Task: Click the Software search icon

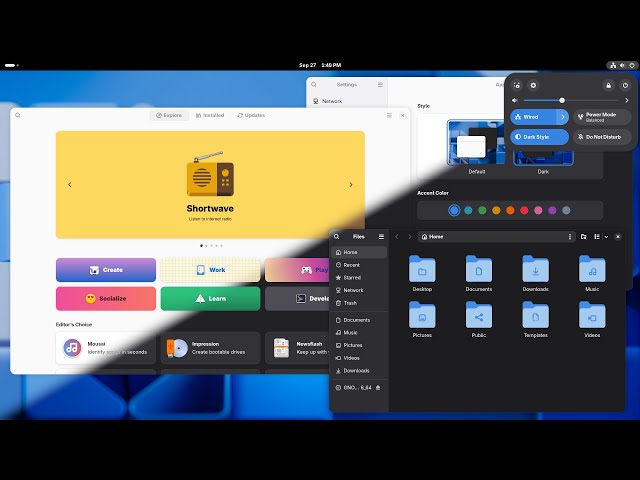Action: click(18, 116)
